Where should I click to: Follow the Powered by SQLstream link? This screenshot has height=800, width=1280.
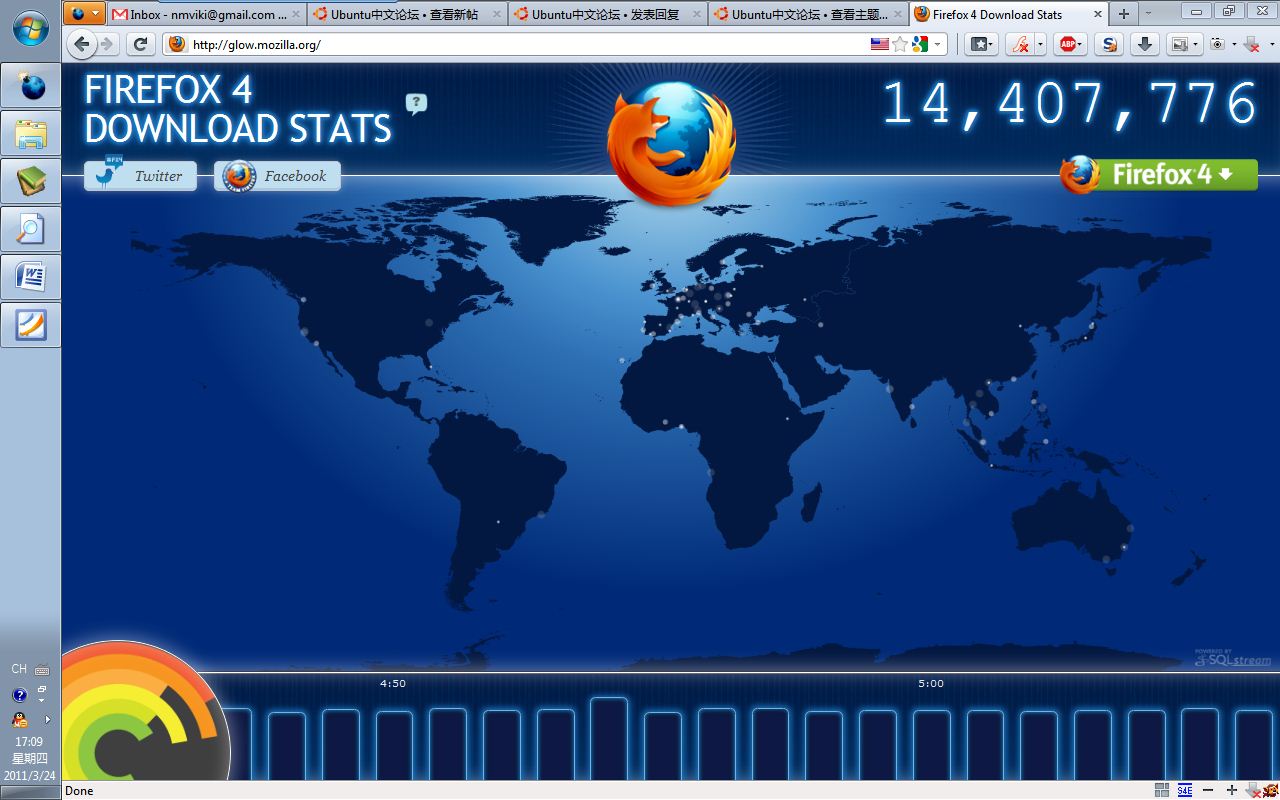1232,657
